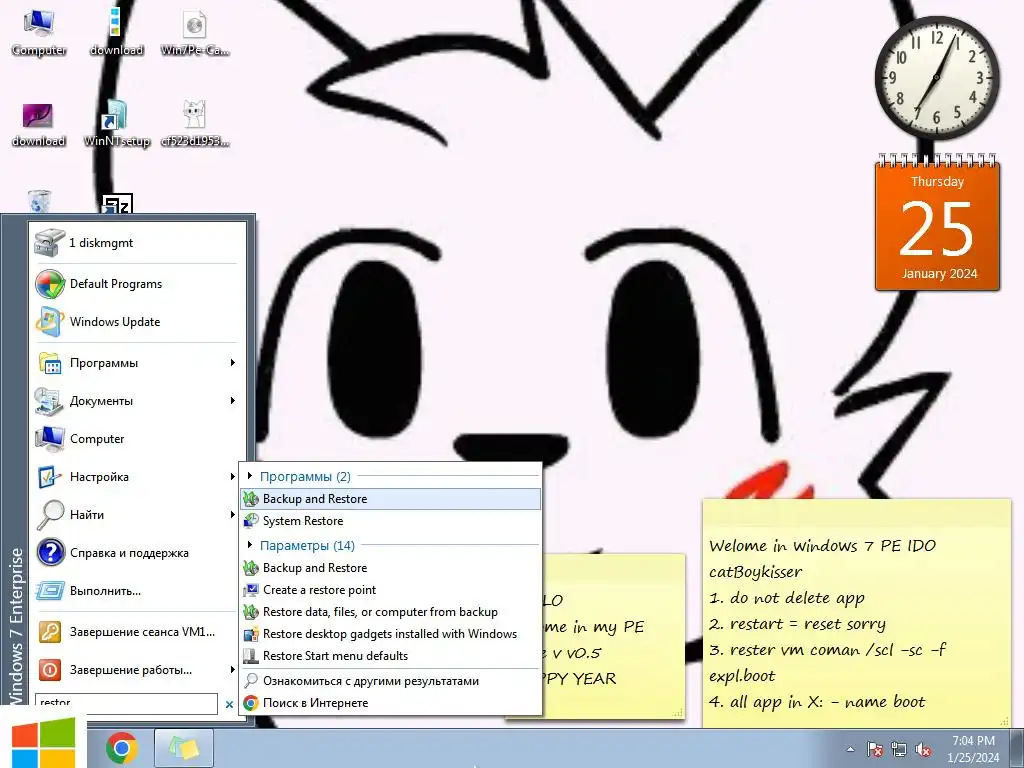This screenshot has height=768, width=1024.
Task: Open the cf523d1953... cat image file
Action: 194,124
